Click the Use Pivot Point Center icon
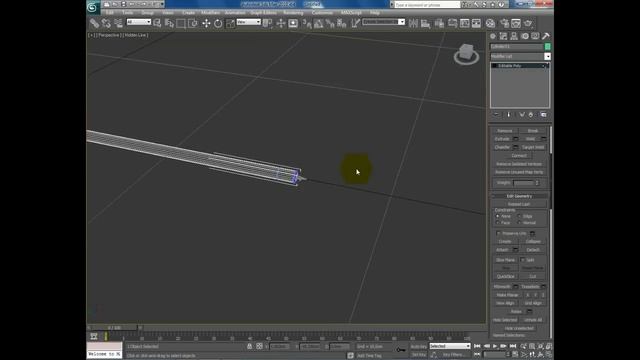Viewport: 640px width, 360px height. (267, 23)
